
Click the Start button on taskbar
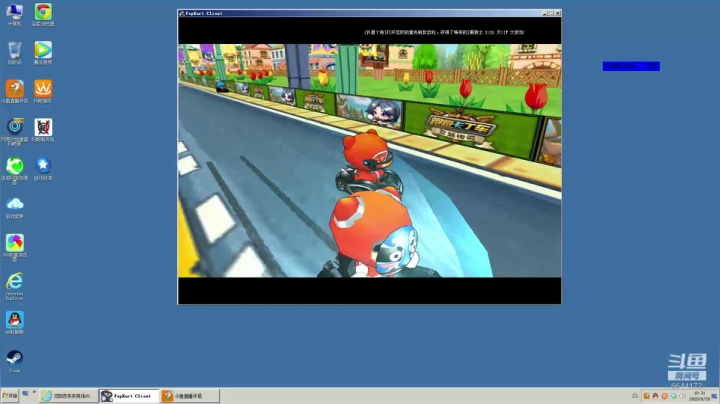10,396
